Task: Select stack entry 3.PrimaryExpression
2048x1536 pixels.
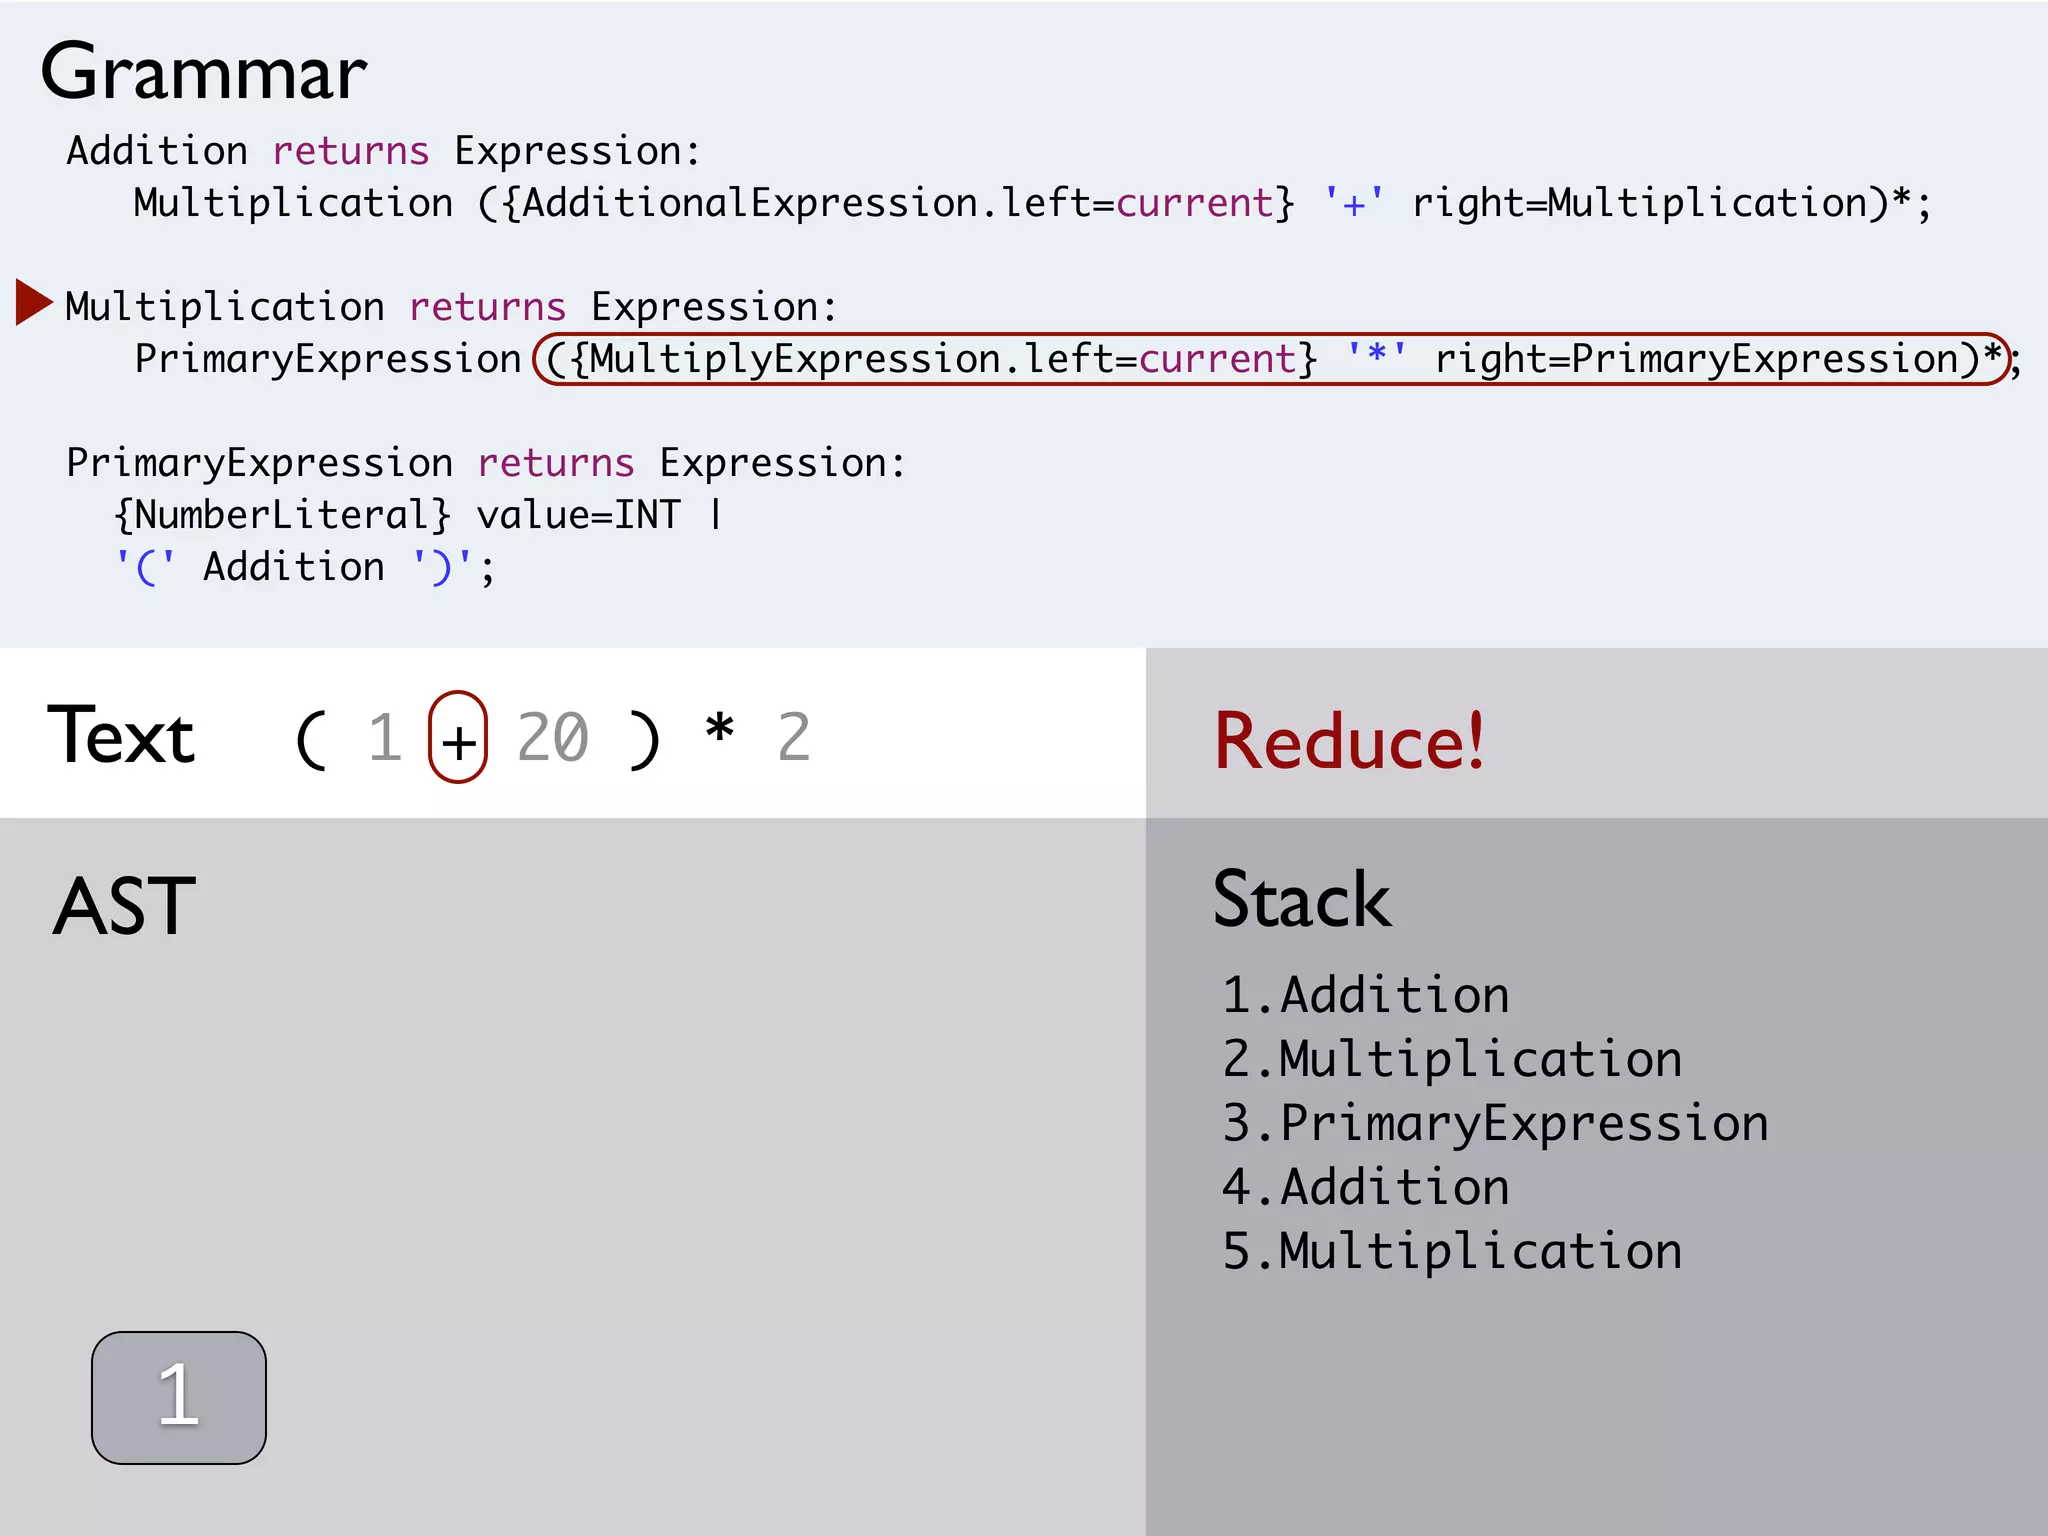Action: click(x=1495, y=1123)
